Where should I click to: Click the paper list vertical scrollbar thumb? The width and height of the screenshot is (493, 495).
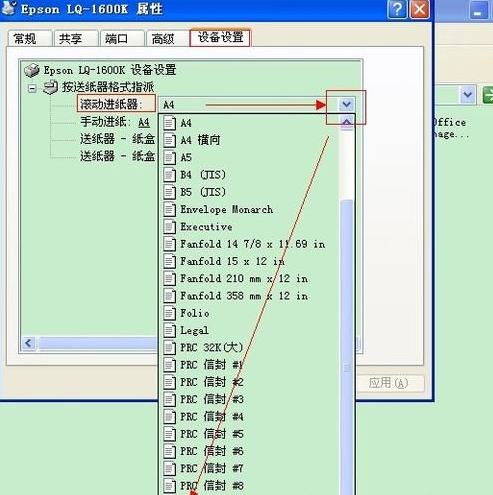coord(347,347)
